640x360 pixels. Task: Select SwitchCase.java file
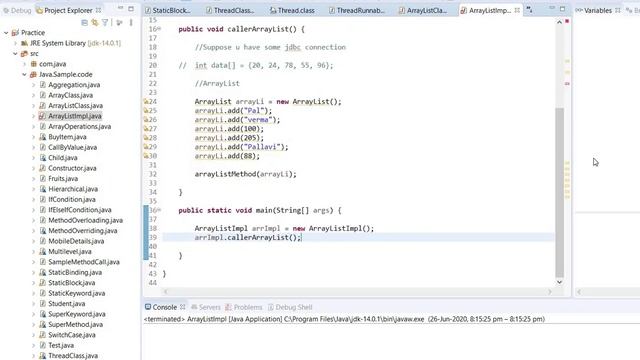[x=72, y=335]
